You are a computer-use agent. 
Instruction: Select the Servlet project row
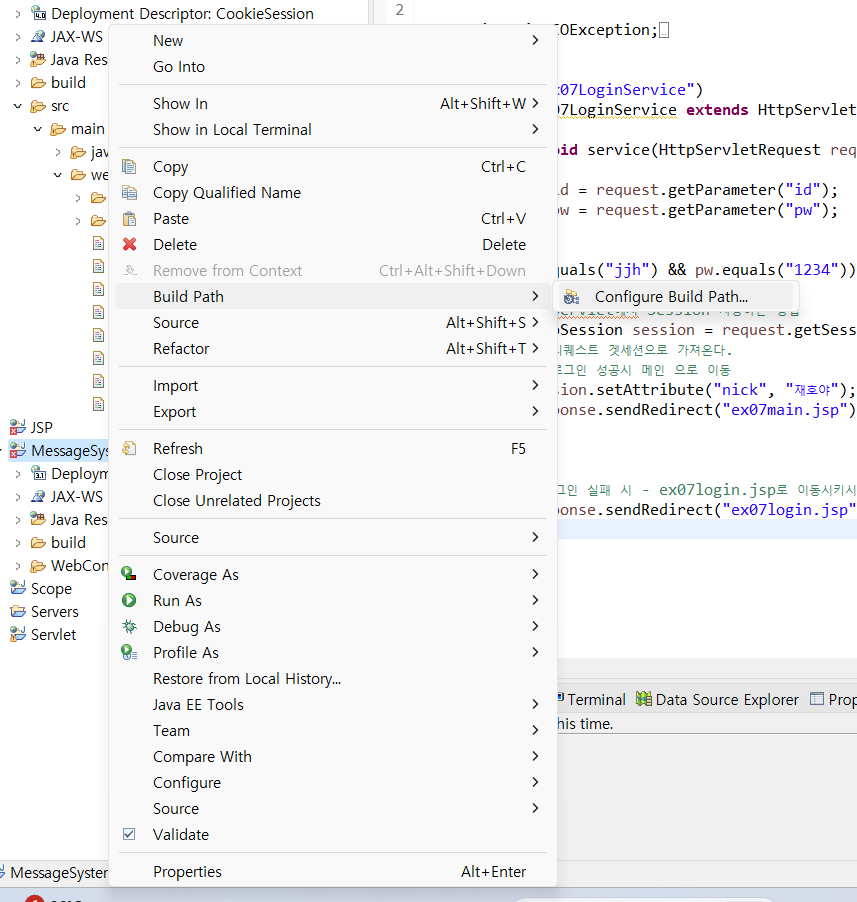tap(43, 635)
